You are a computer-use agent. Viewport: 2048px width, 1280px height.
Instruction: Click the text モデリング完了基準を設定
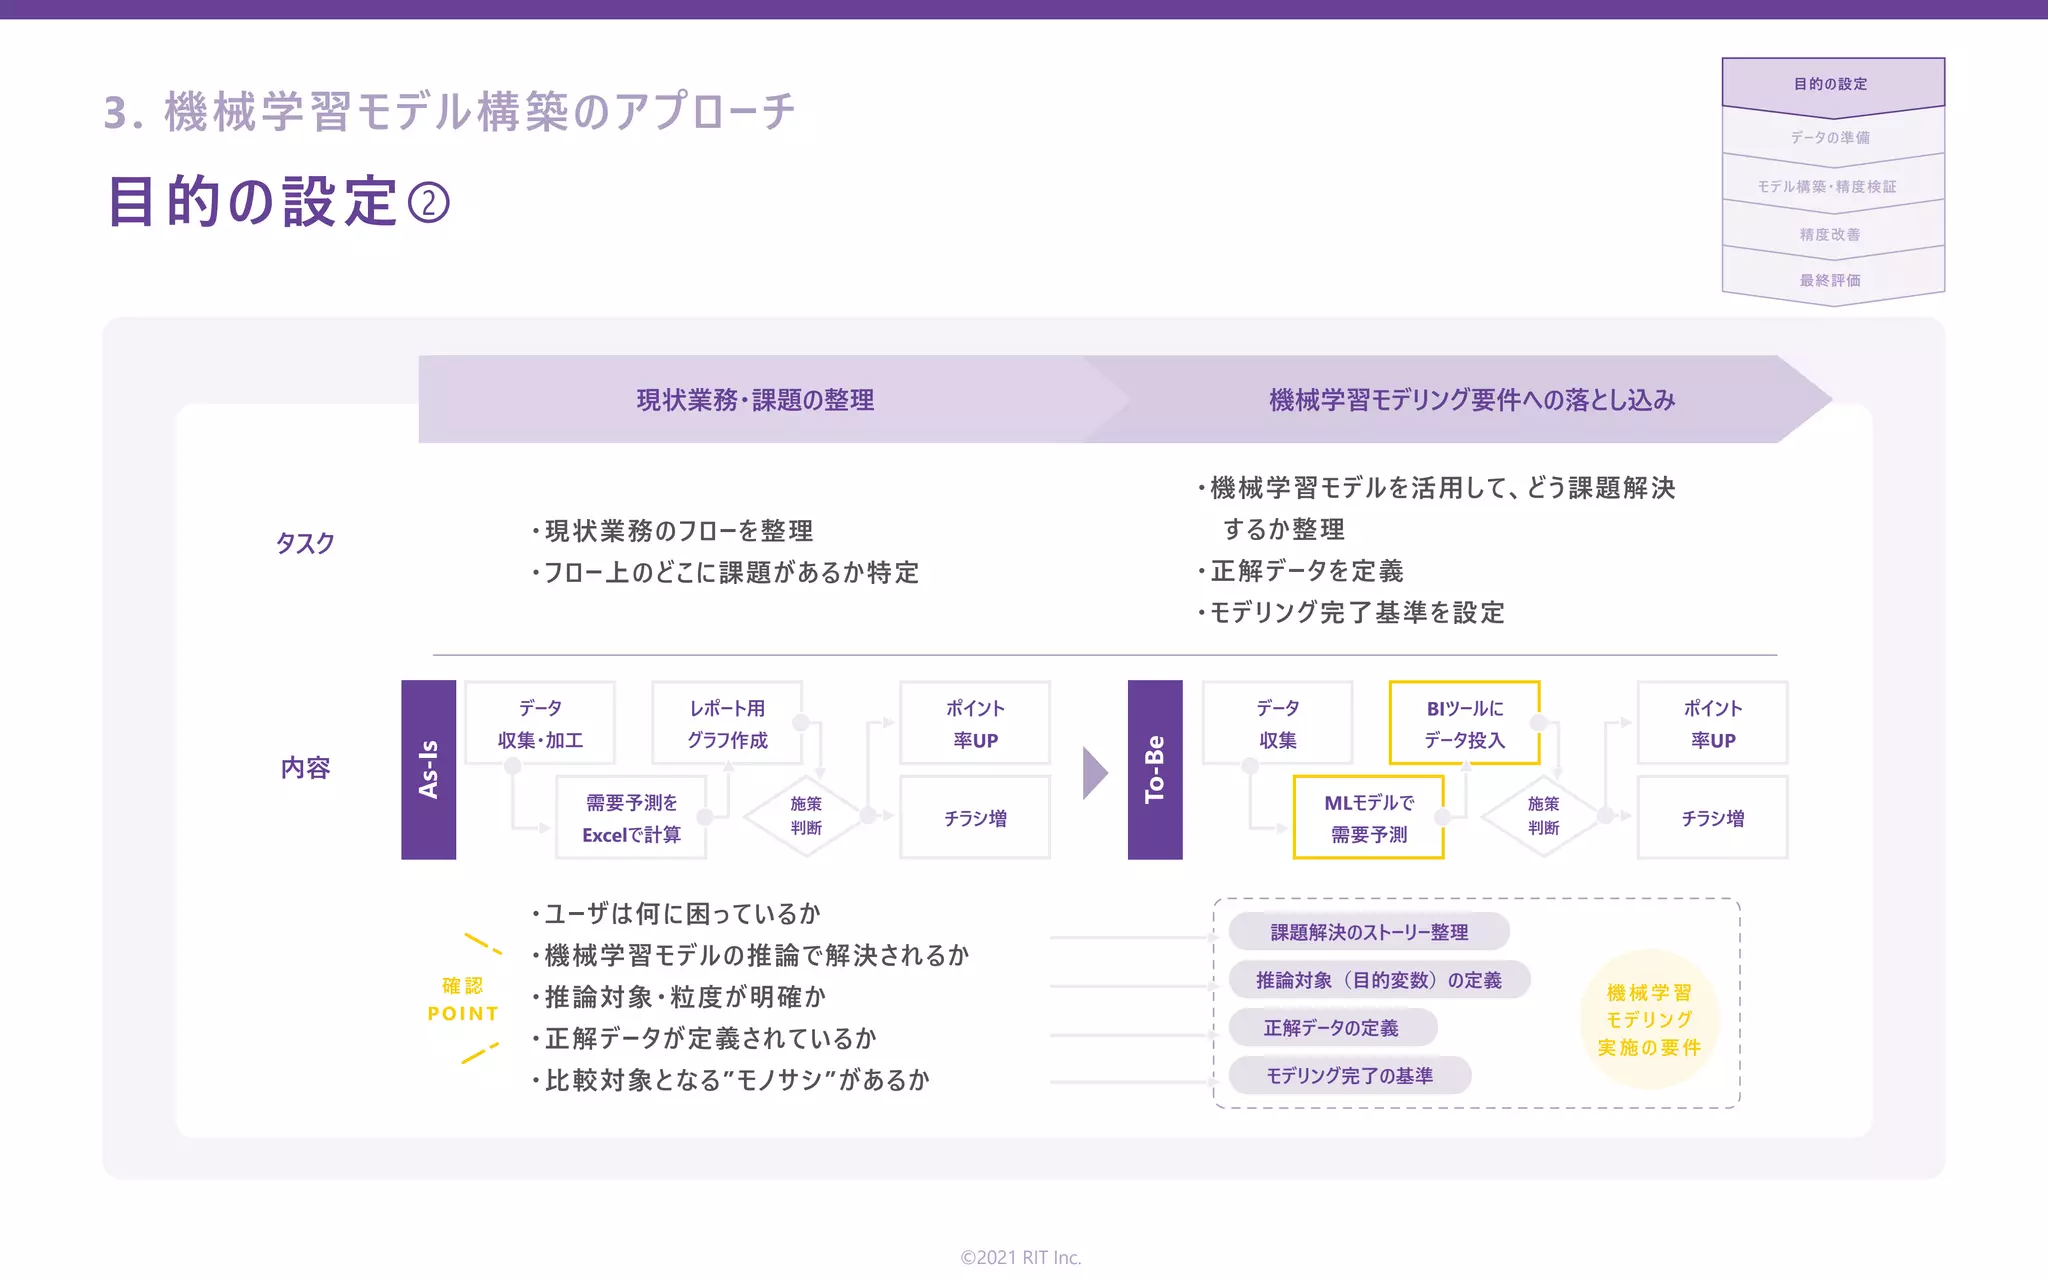pyautogui.click(x=1358, y=613)
